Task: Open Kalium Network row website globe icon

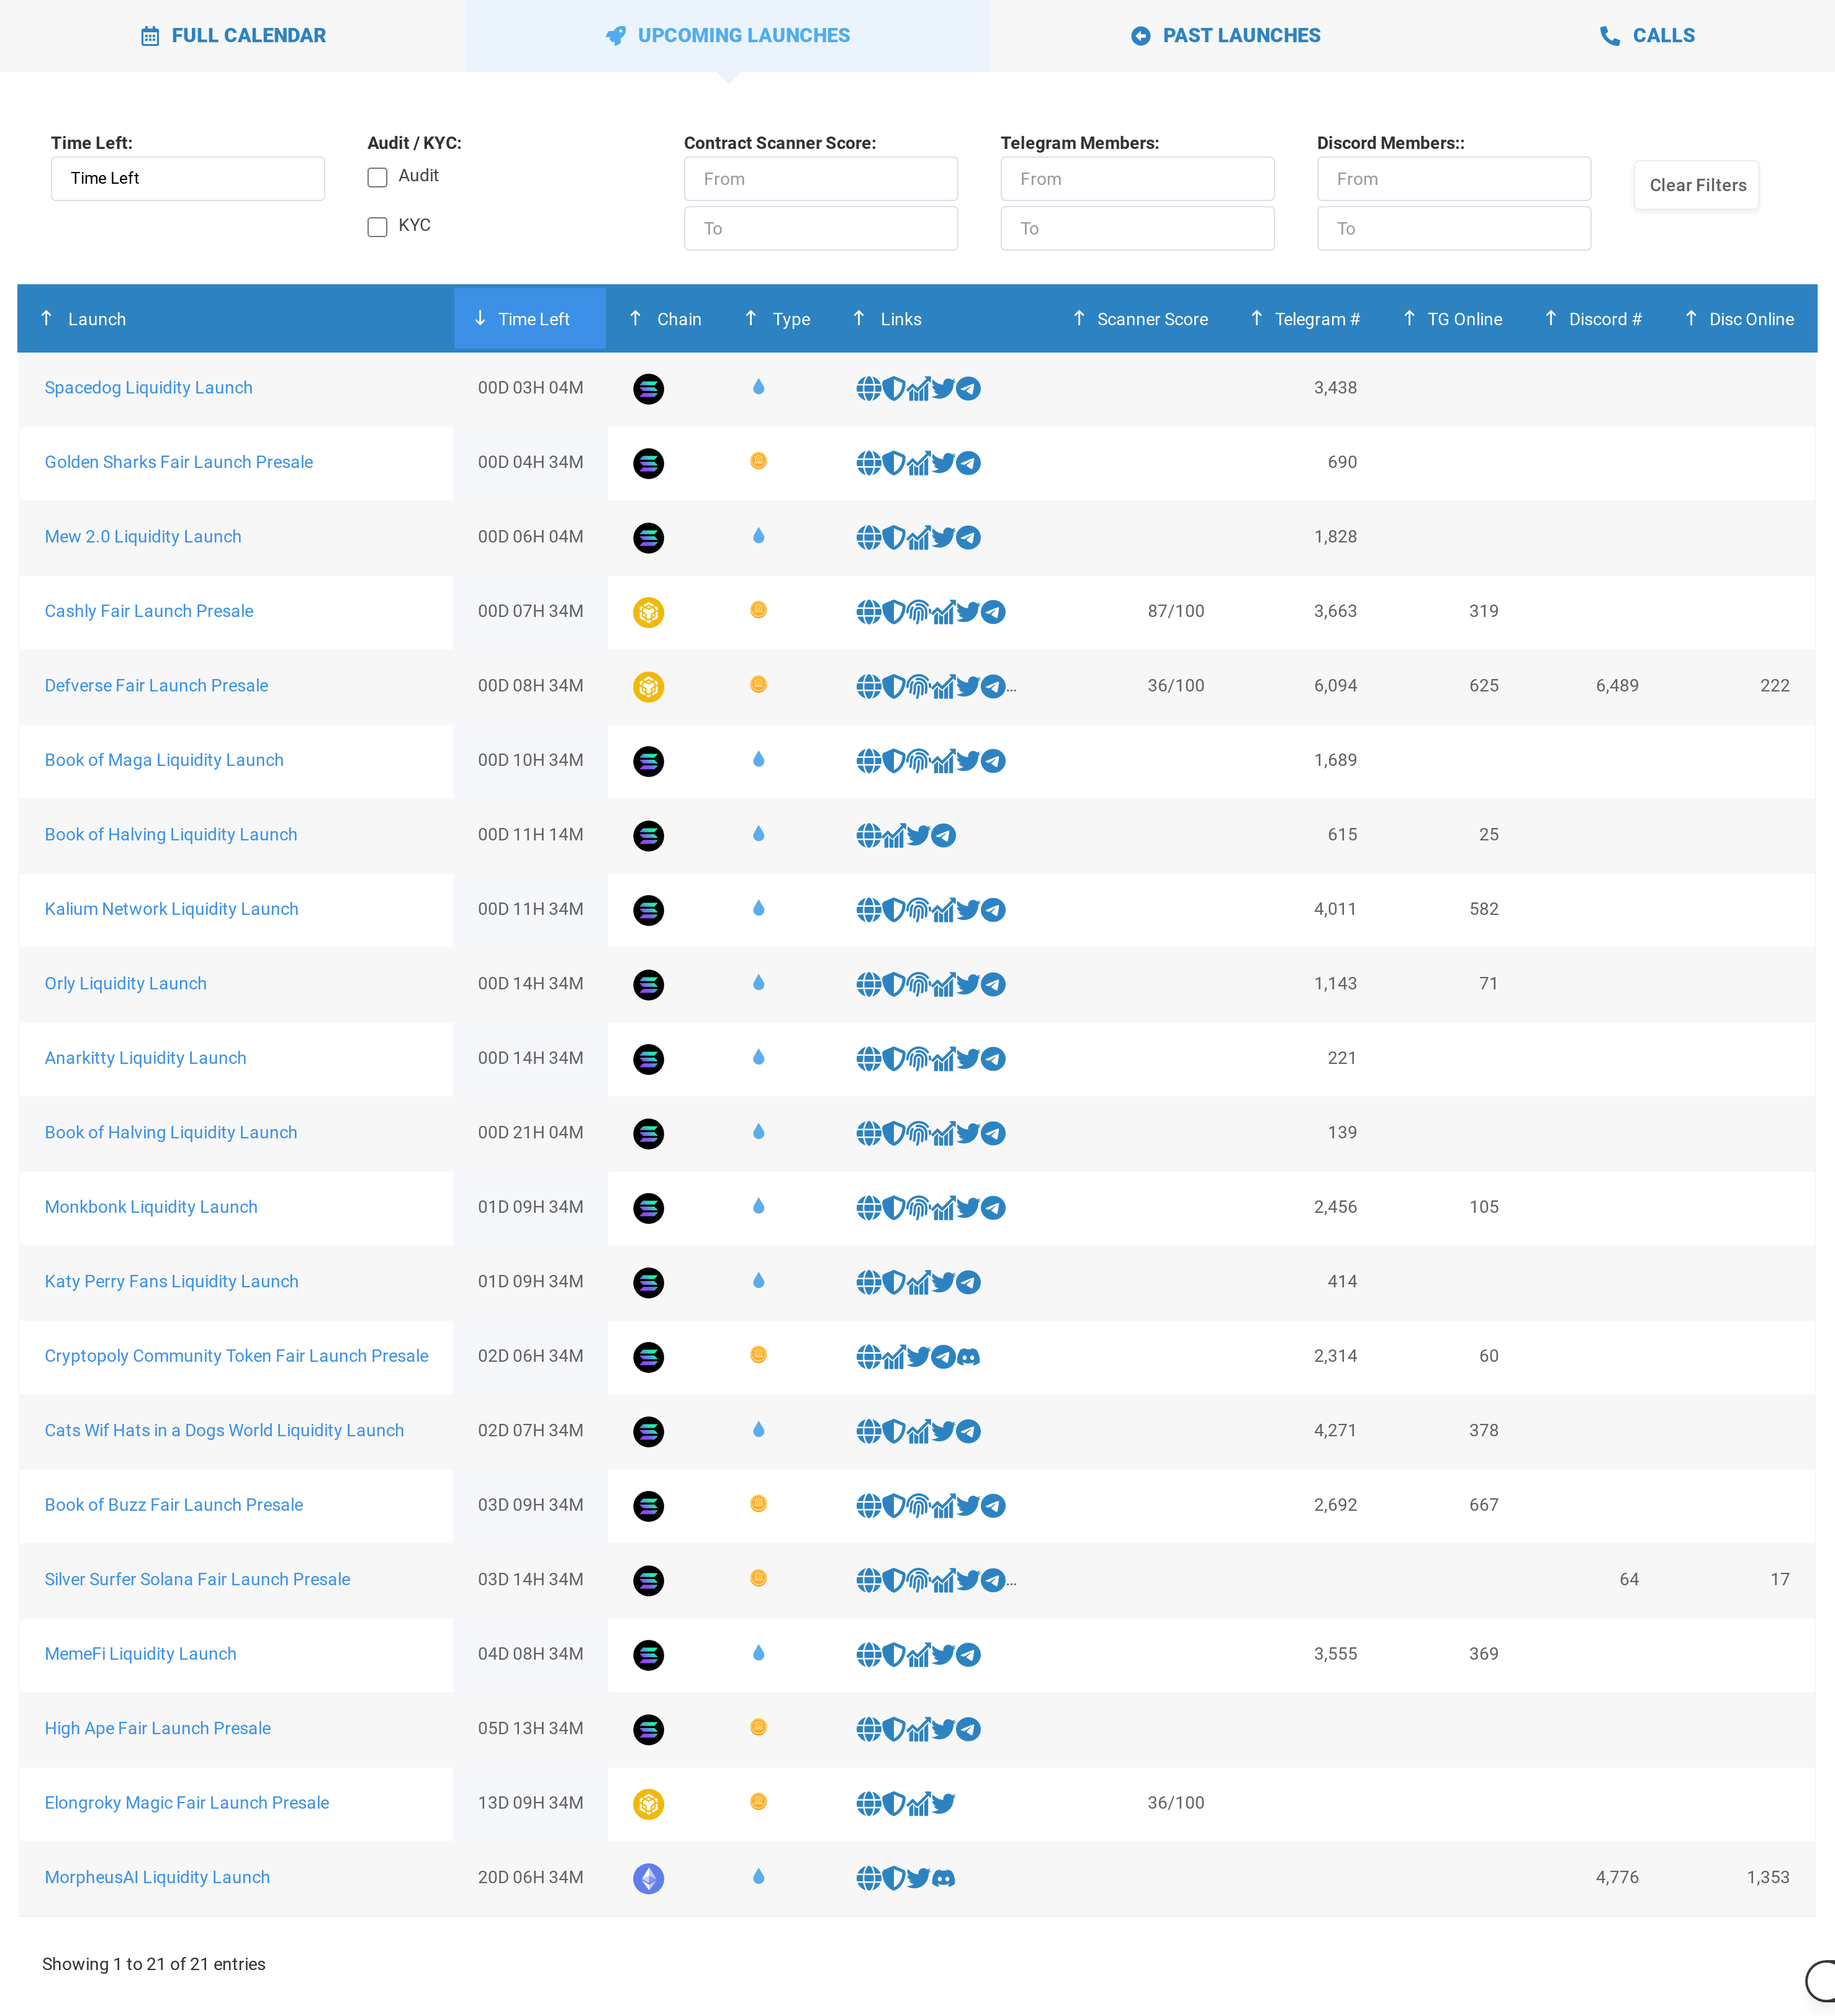Action: tap(868, 910)
